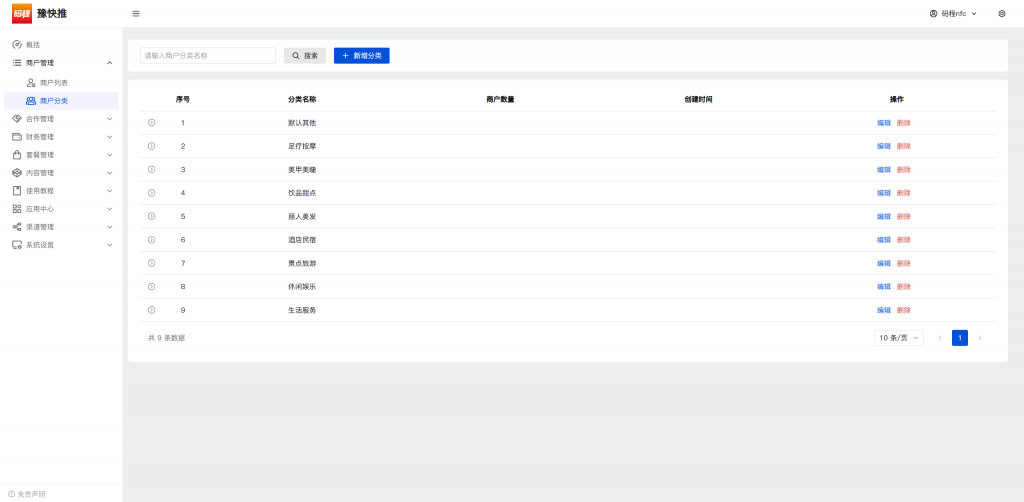This screenshot has width=1024, height=502.
Task: Click the 豫快推 logo image
Action: click(x=22, y=13)
